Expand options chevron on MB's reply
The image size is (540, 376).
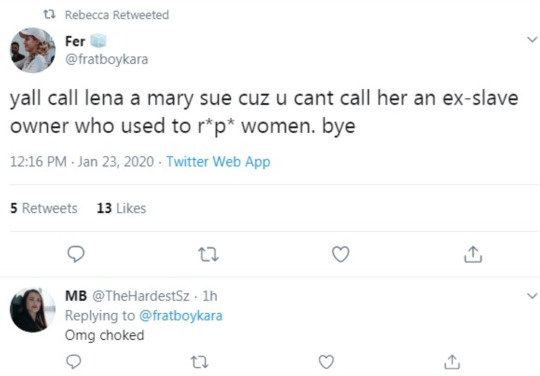pyautogui.click(x=532, y=296)
